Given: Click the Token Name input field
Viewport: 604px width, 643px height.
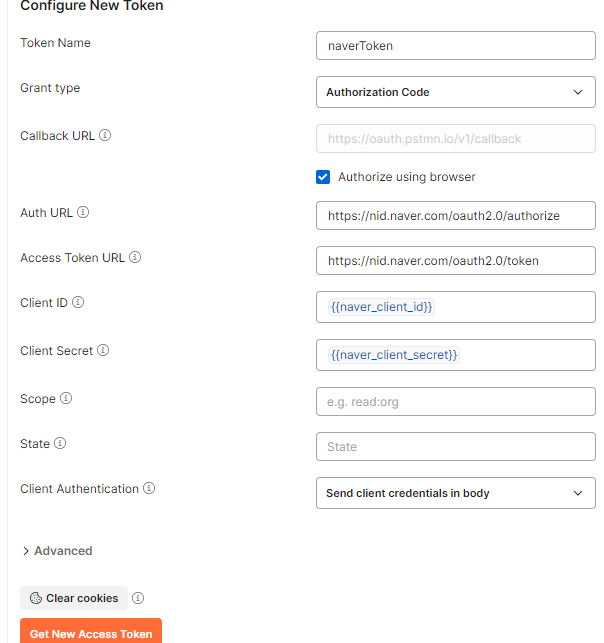Looking at the screenshot, I should tap(456, 46).
